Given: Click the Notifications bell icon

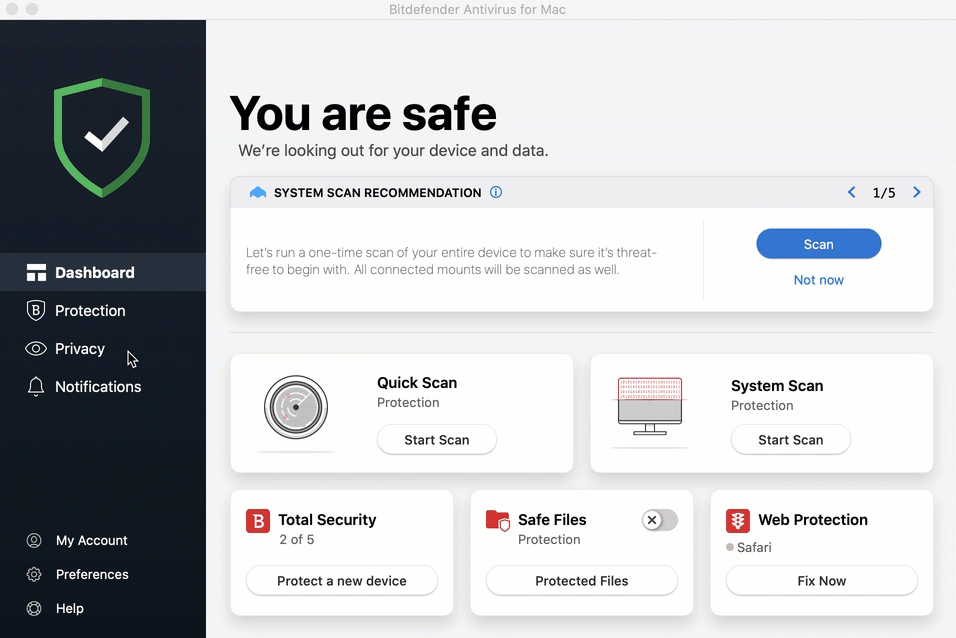Looking at the screenshot, I should (x=36, y=387).
